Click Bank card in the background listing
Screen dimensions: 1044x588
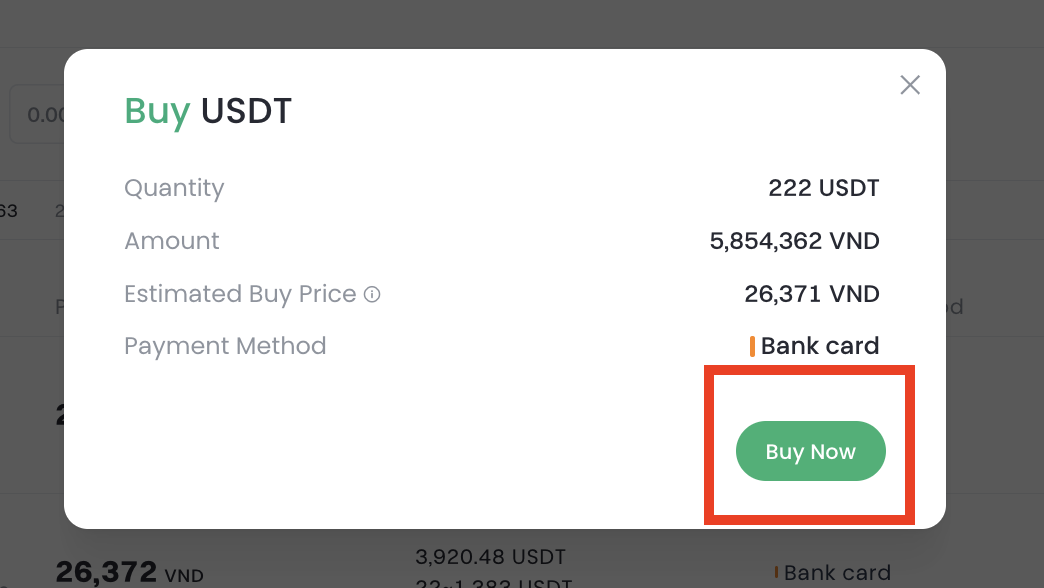point(837,573)
